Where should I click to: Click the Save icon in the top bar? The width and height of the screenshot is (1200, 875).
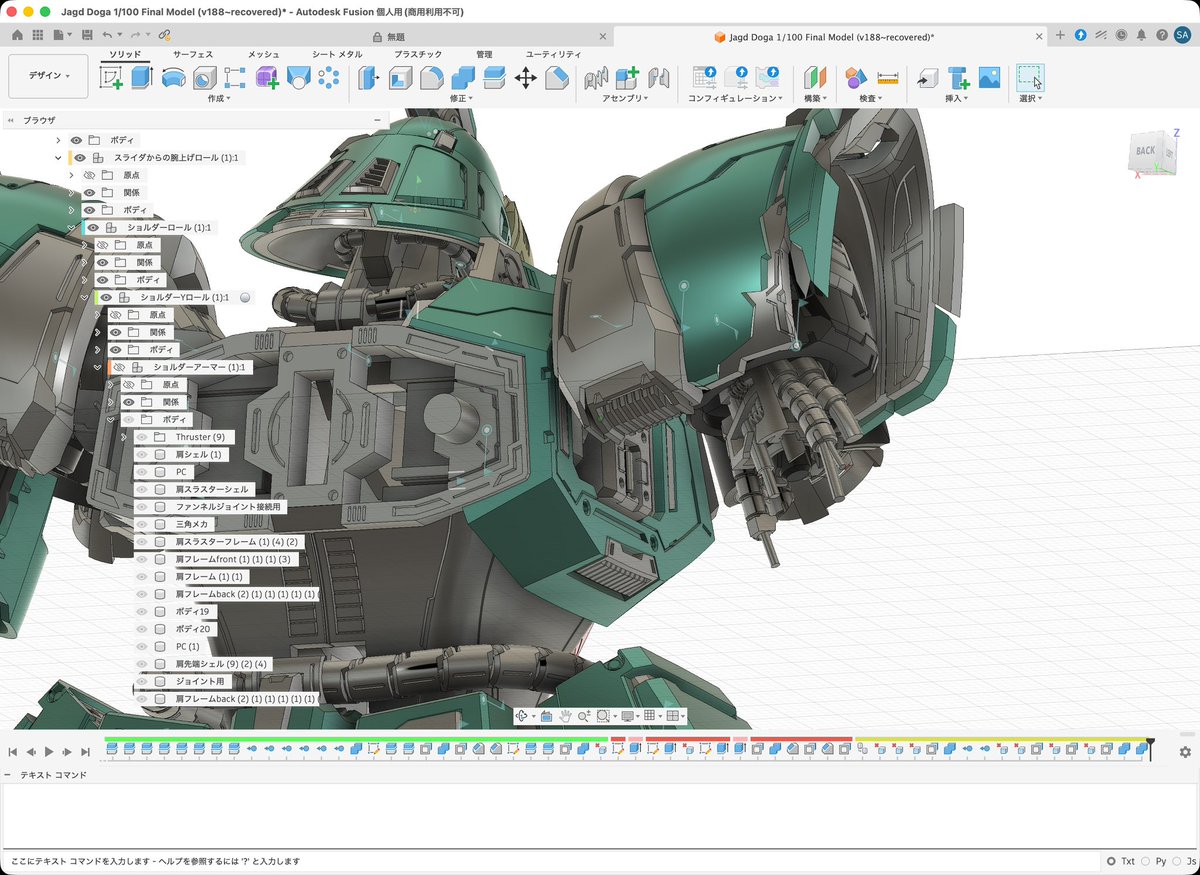click(x=88, y=35)
